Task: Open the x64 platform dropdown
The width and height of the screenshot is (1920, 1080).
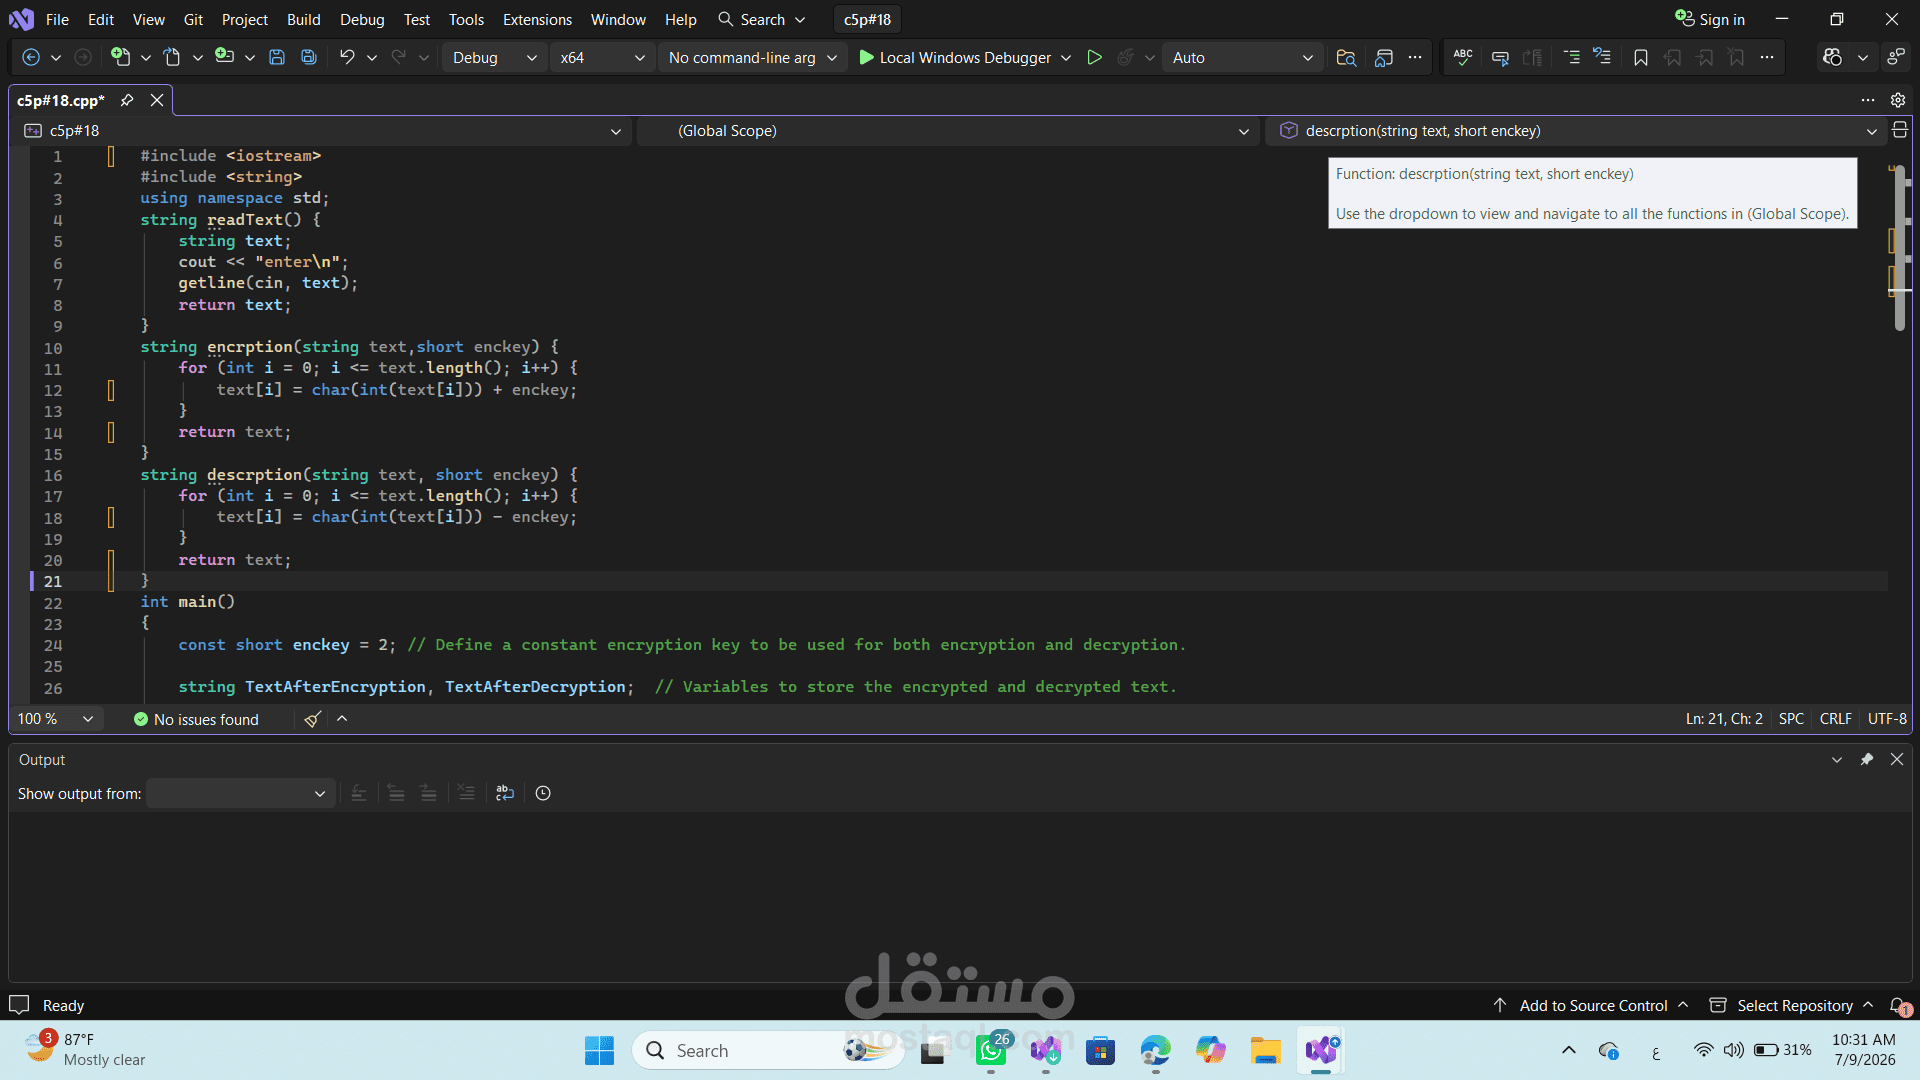Action: coord(603,58)
